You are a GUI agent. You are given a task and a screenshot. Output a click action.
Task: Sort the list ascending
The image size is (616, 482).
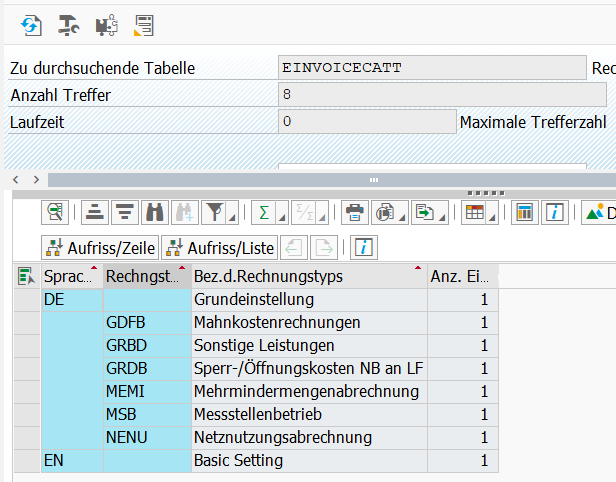point(94,212)
